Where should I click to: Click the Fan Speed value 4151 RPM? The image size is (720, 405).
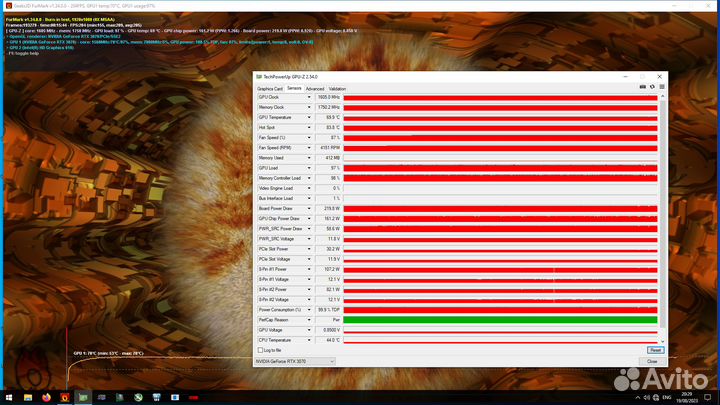[328, 148]
